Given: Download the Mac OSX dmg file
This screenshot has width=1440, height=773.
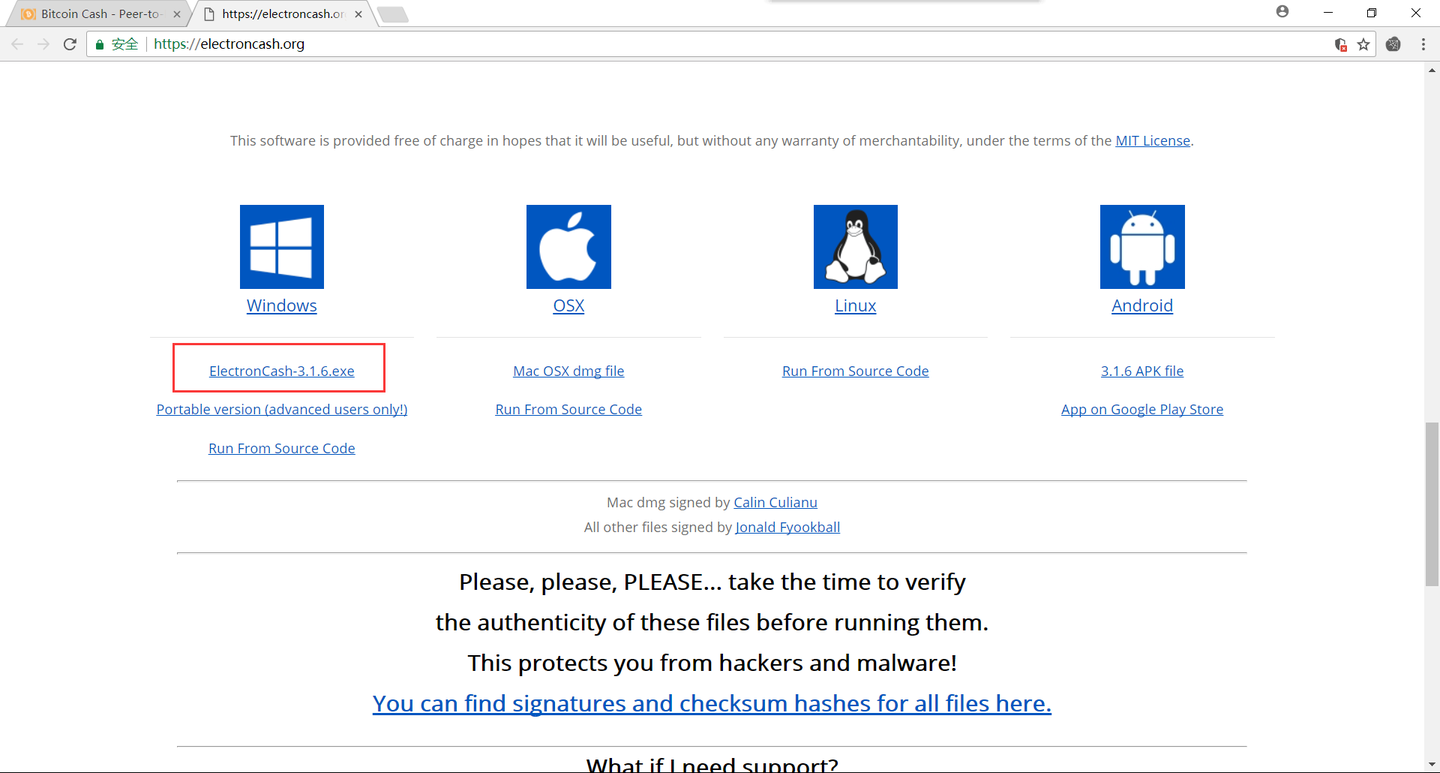Looking at the screenshot, I should coord(569,371).
